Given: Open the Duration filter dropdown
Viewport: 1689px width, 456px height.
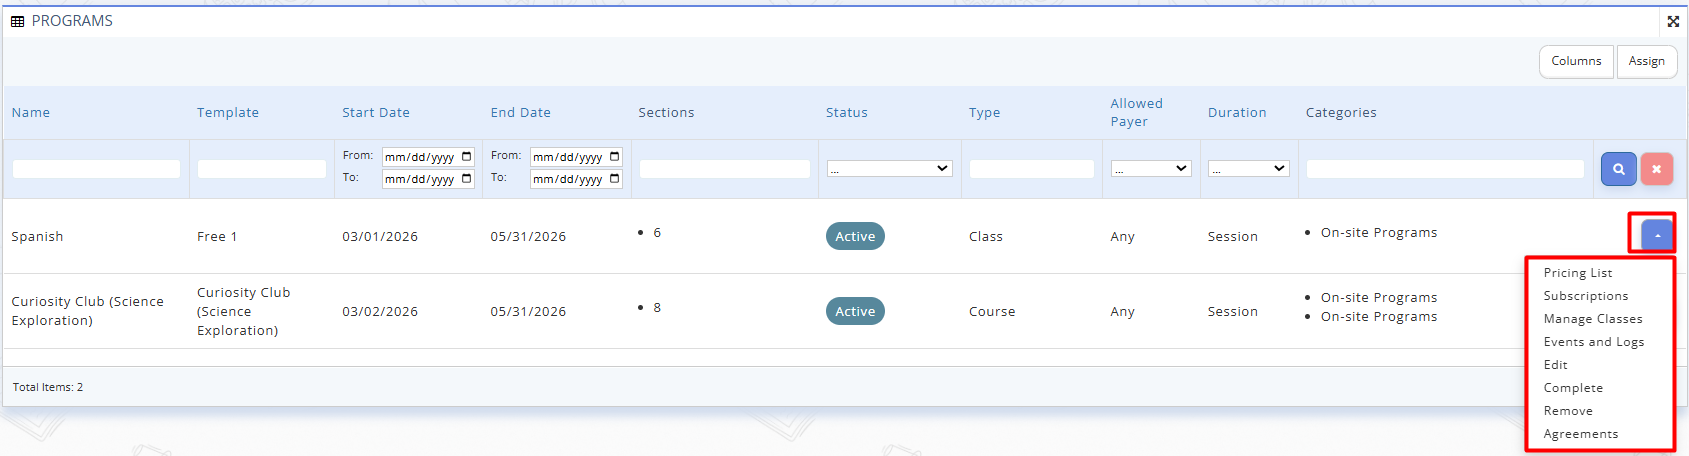Looking at the screenshot, I should click(1248, 169).
